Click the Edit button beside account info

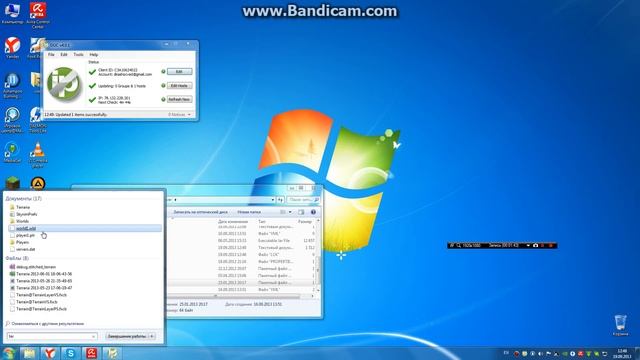coord(179,71)
